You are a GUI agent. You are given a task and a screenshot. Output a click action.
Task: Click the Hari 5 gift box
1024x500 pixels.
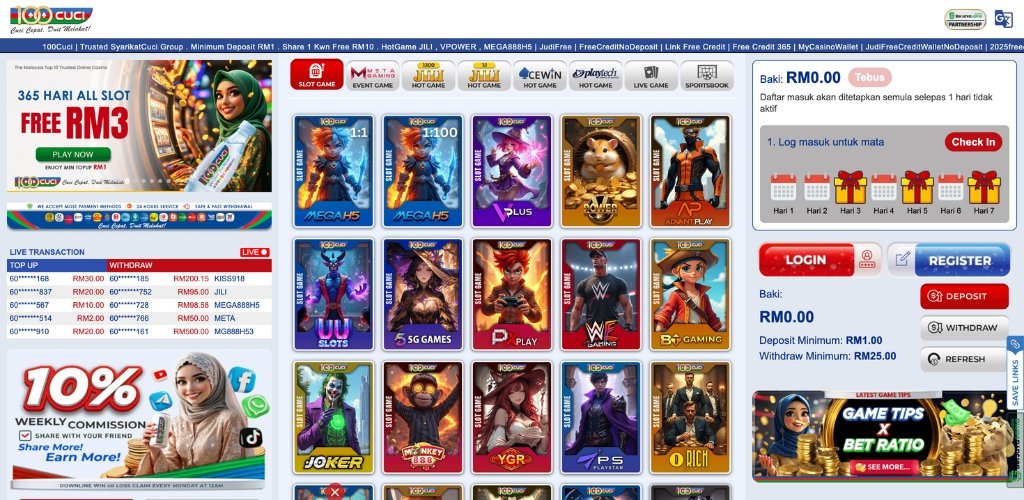[x=917, y=187]
